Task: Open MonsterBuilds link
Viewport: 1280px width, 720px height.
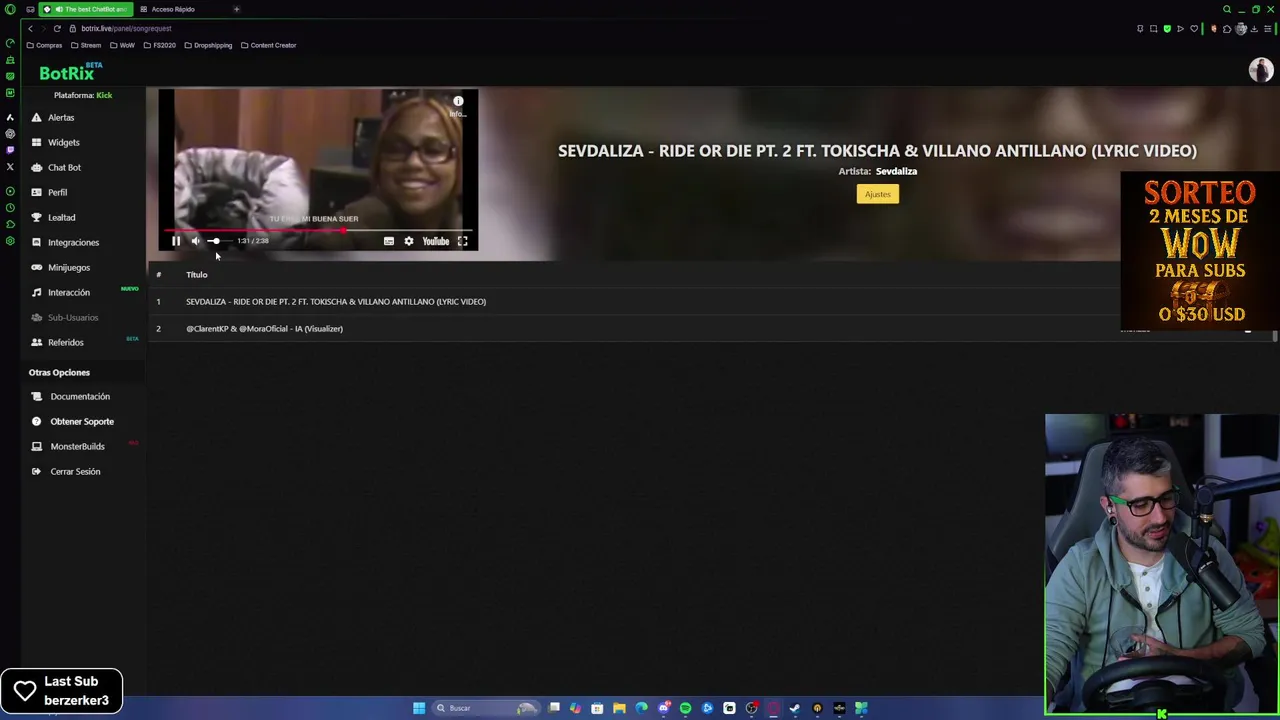Action: click(x=77, y=446)
